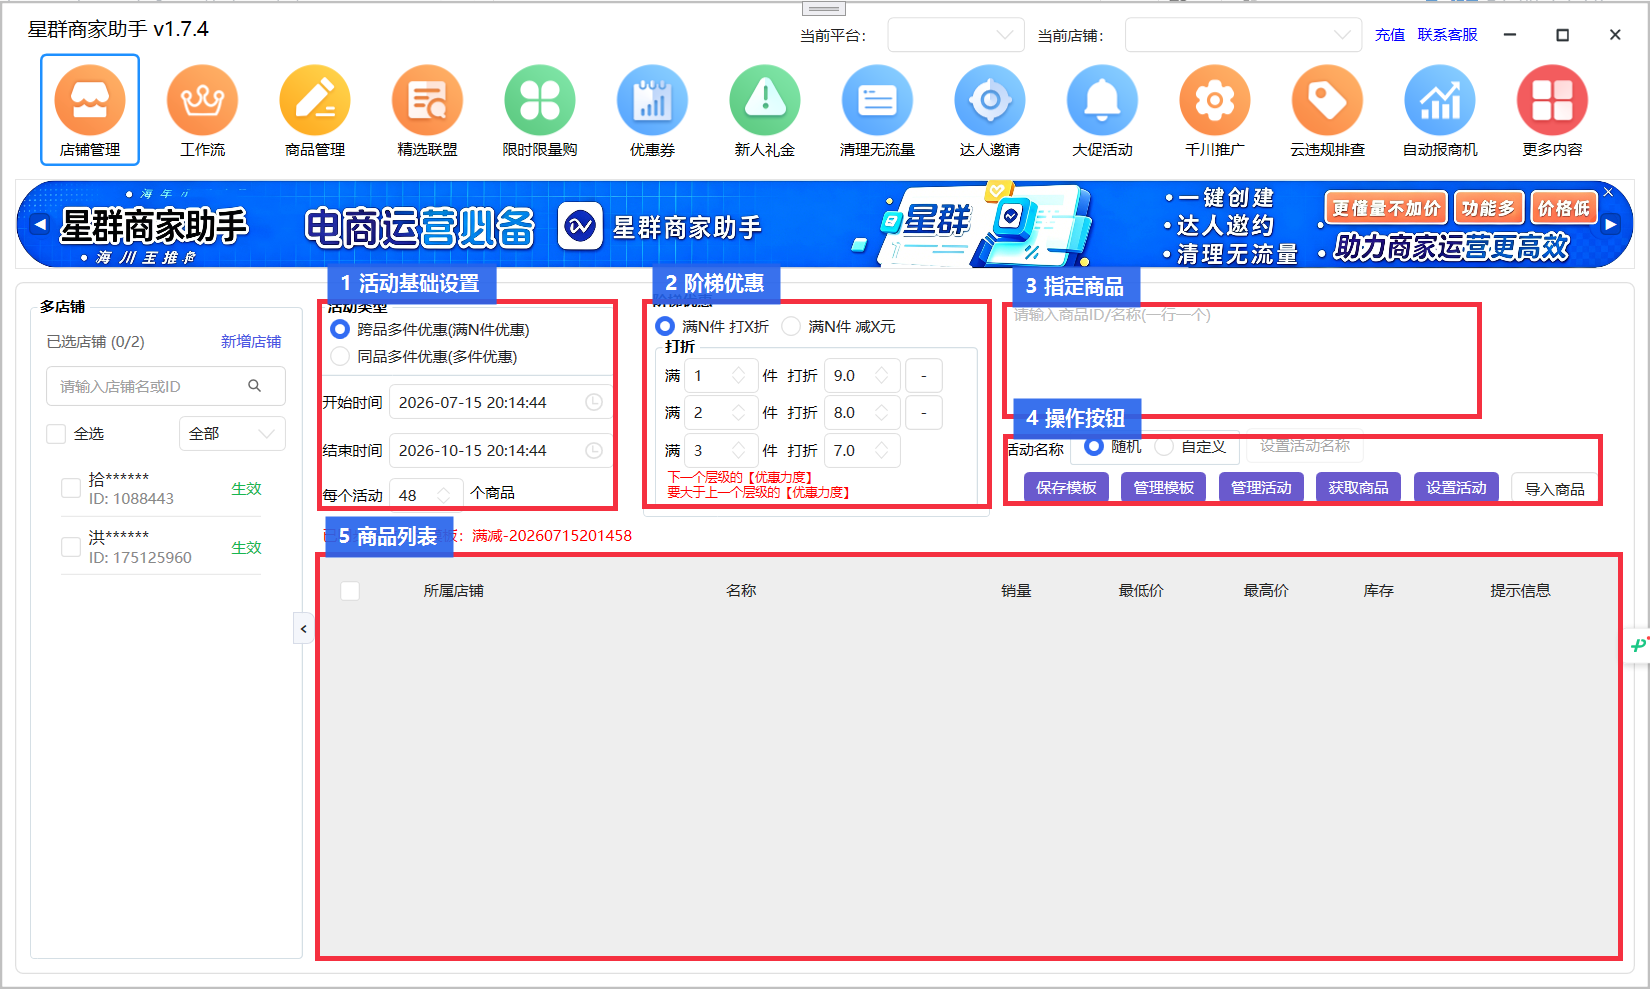This screenshot has width=1650, height=989.
Task: Click the discount 9.0 stepper arrows
Action: tap(882, 376)
